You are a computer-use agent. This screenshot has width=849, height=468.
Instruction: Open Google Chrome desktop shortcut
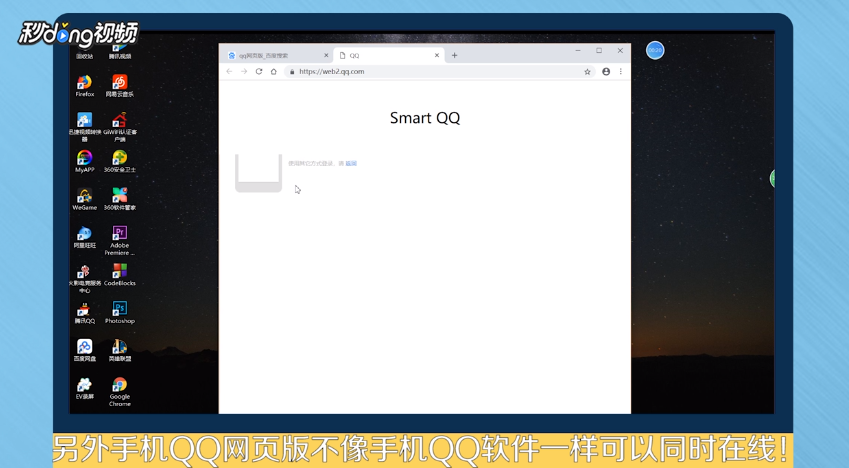[120, 392]
